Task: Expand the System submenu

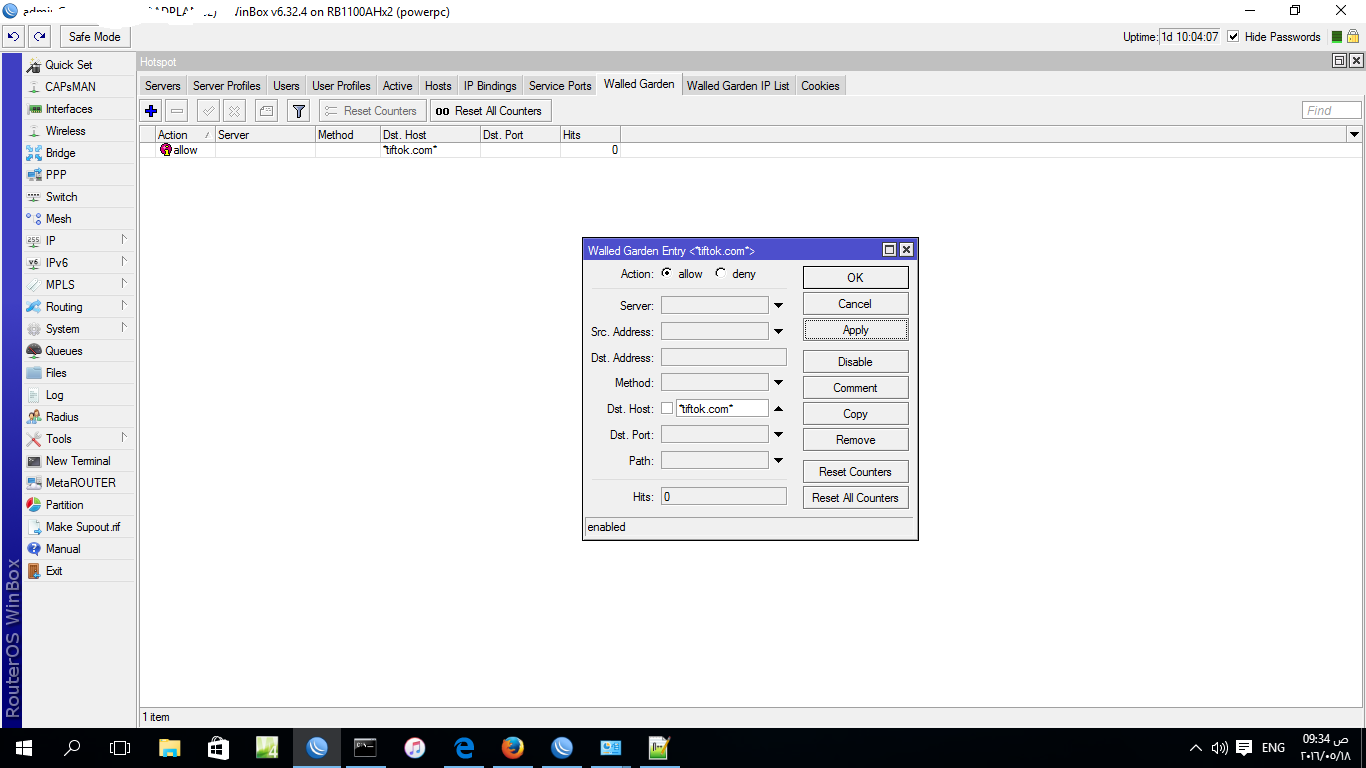Action: [124, 328]
